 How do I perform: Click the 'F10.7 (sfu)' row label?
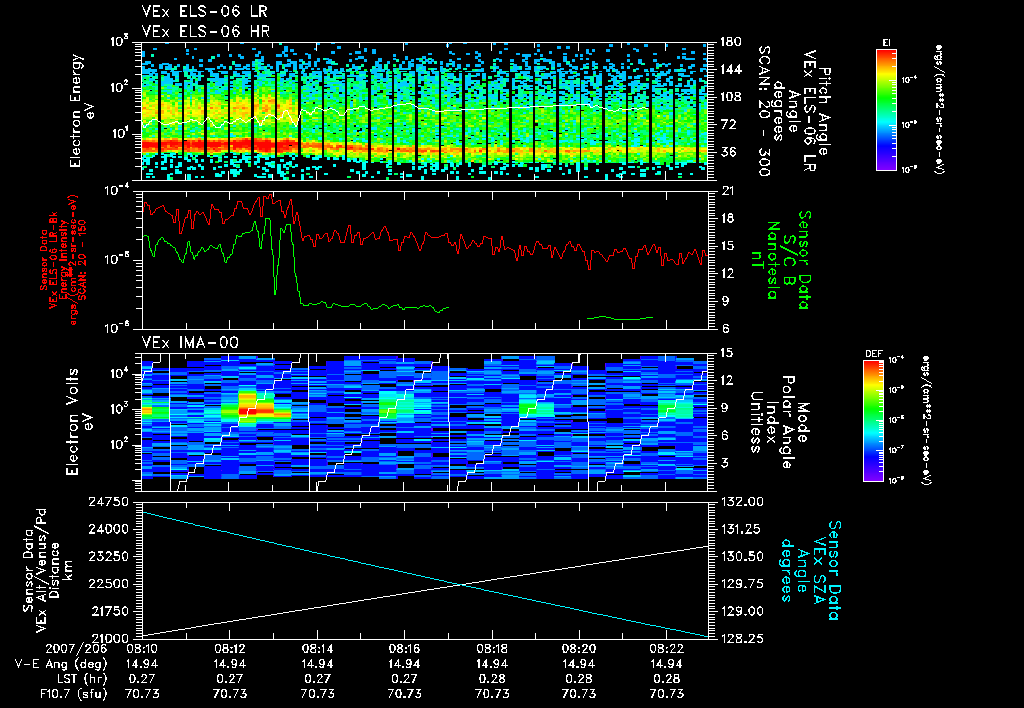tap(73, 694)
